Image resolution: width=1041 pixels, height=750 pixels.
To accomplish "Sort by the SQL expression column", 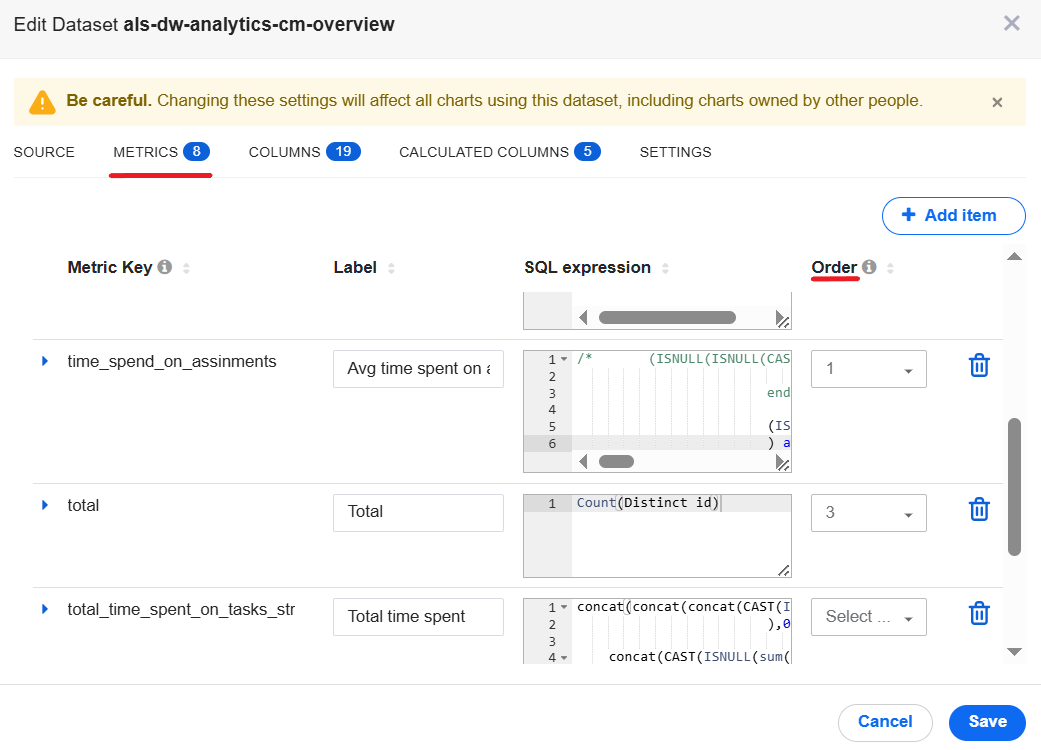I will pos(665,267).
